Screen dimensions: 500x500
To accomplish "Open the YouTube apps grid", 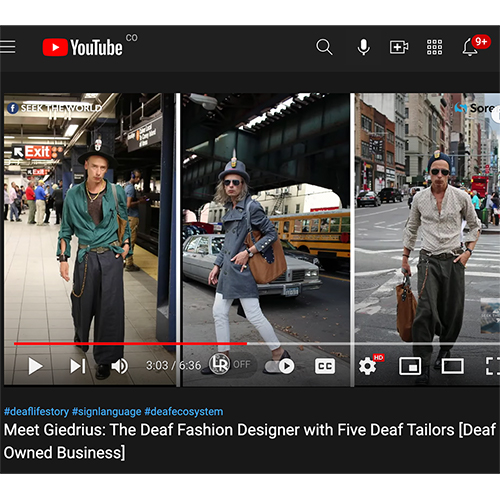I will pos(435,47).
